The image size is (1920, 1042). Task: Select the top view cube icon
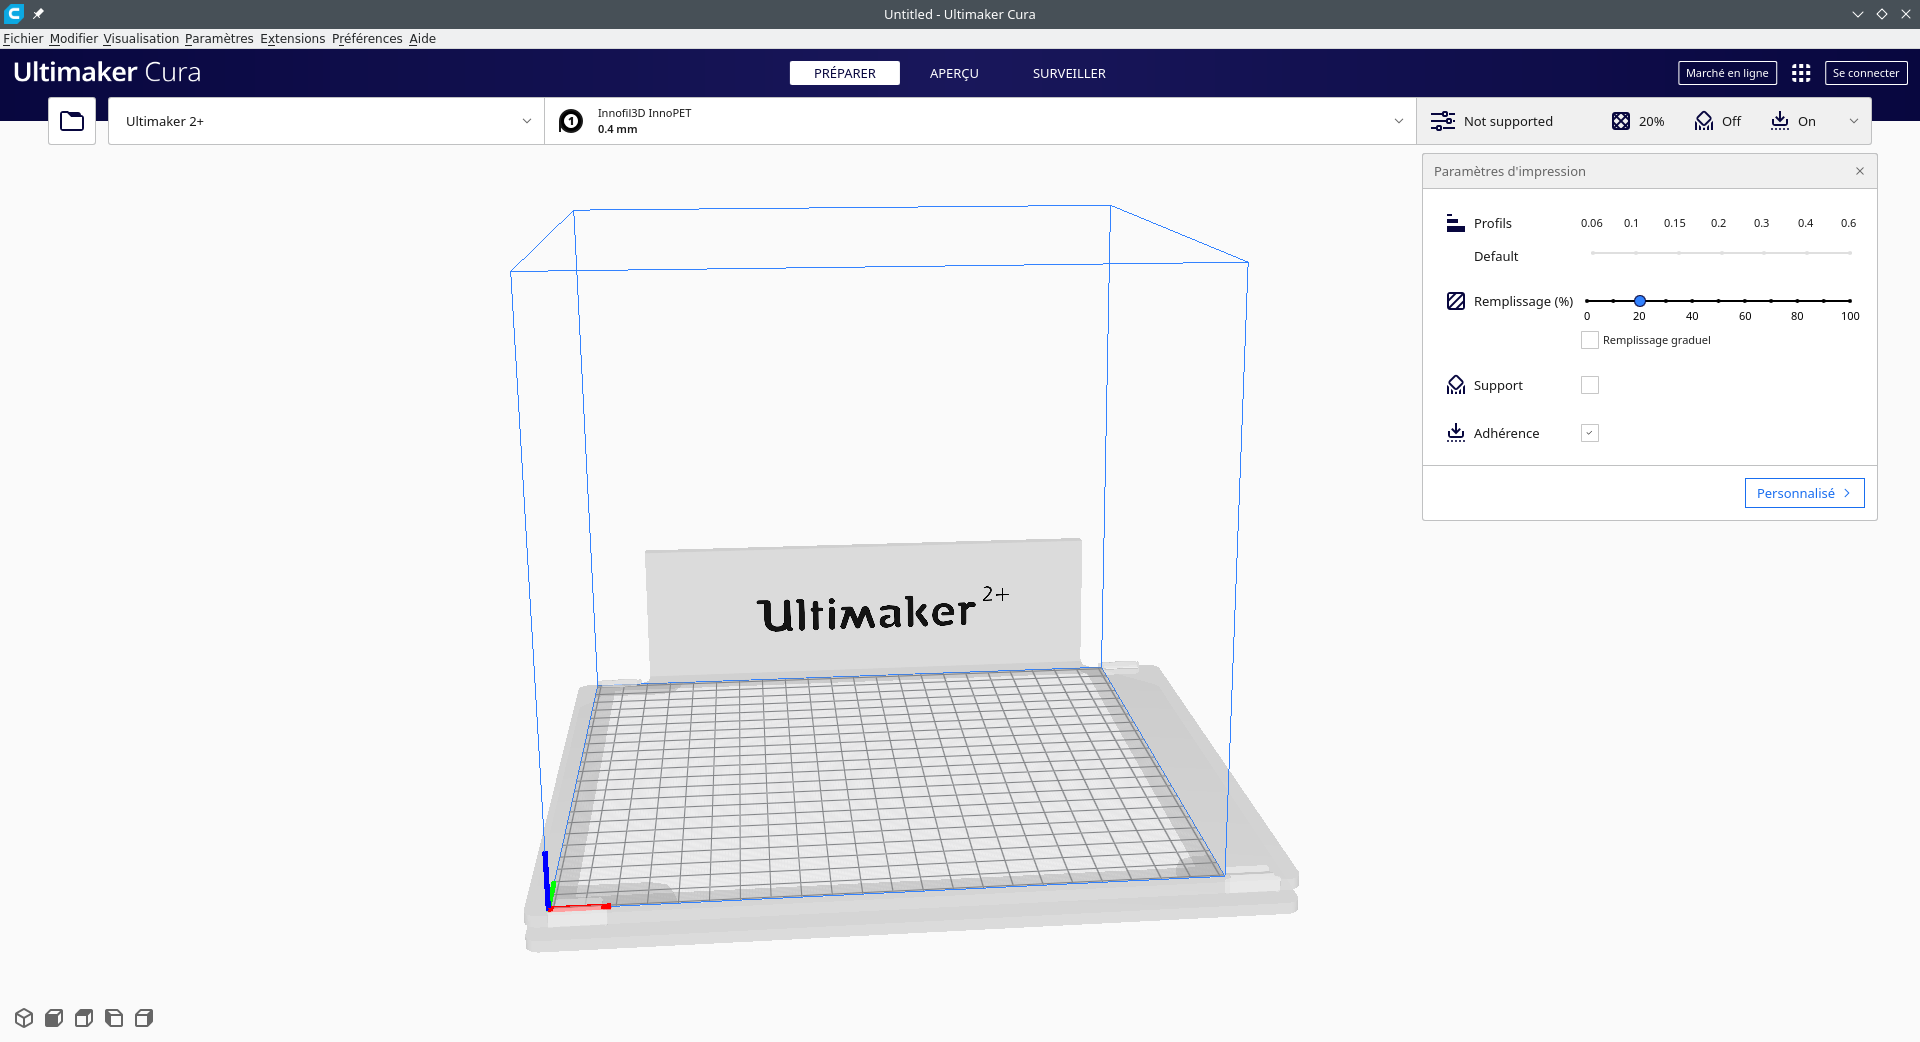[84, 1018]
